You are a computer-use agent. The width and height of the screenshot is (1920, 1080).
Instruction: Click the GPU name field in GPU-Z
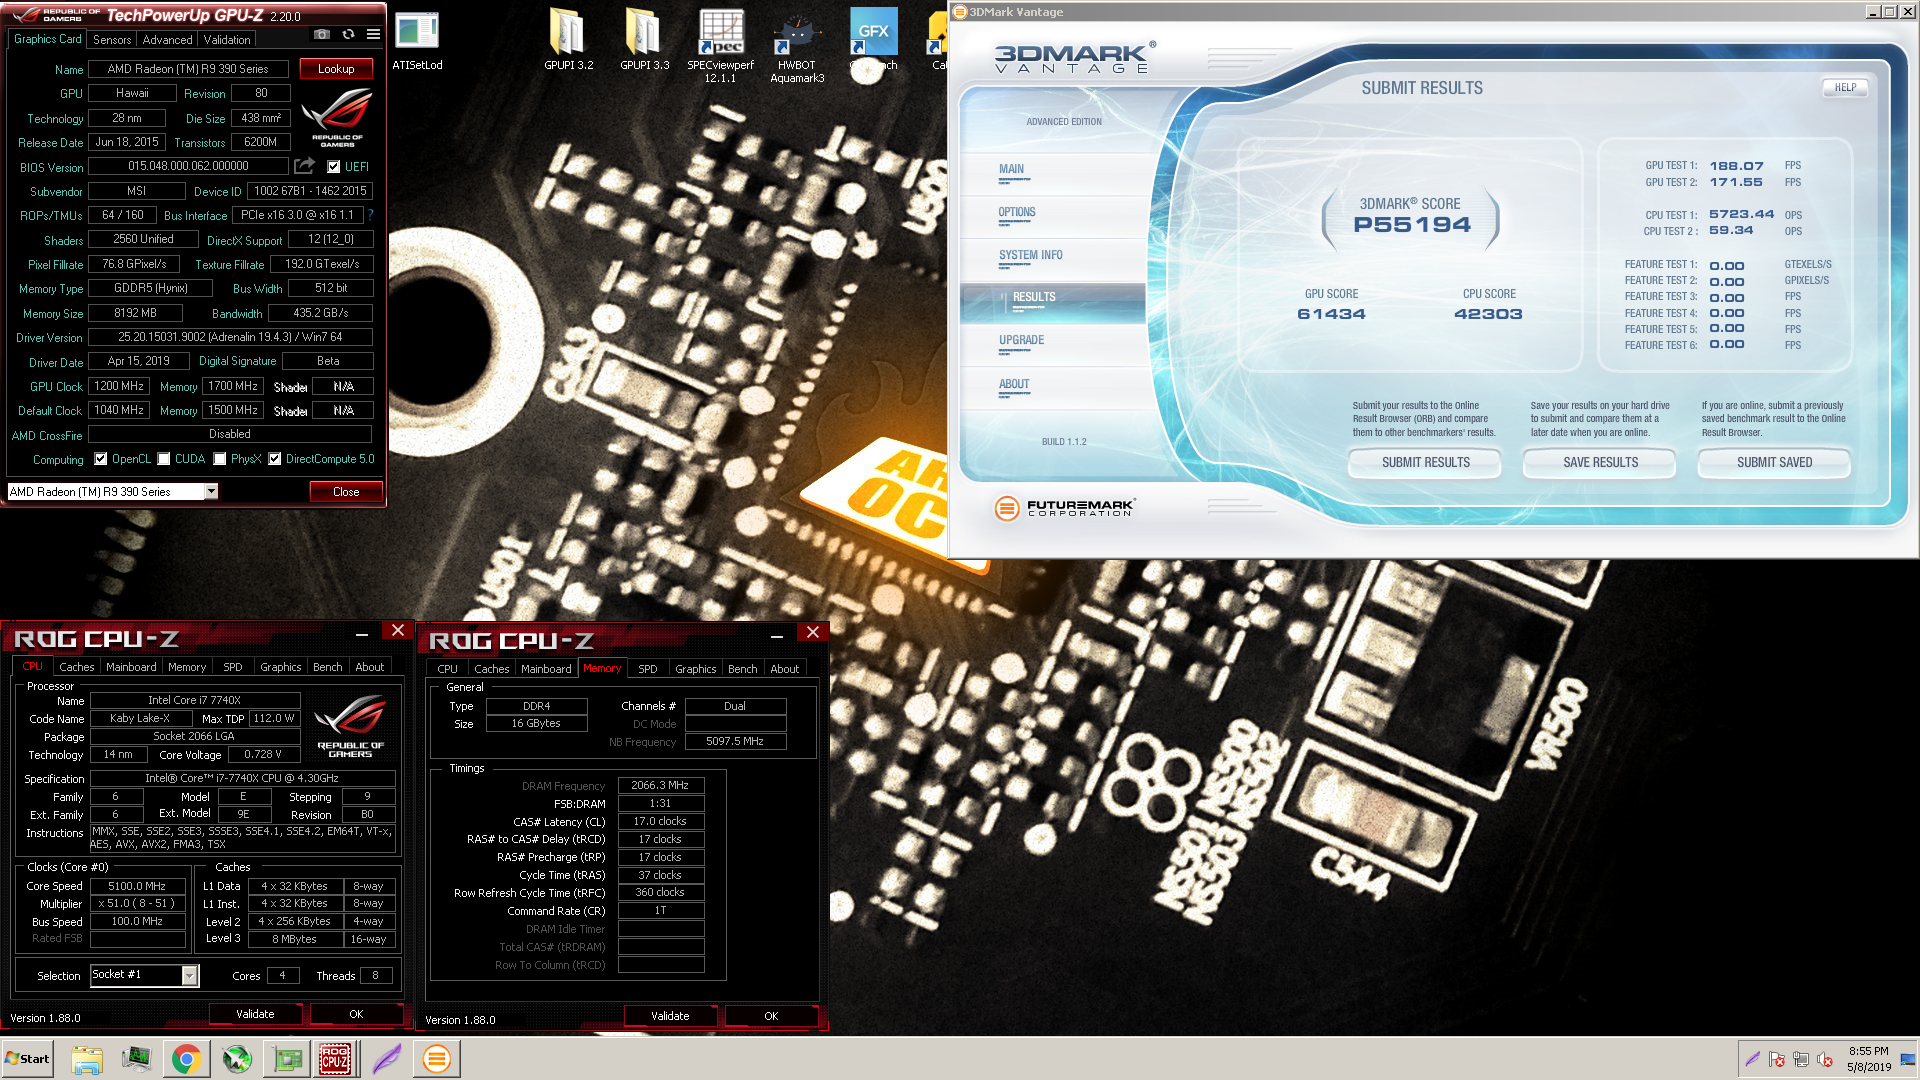tap(188, 69)
